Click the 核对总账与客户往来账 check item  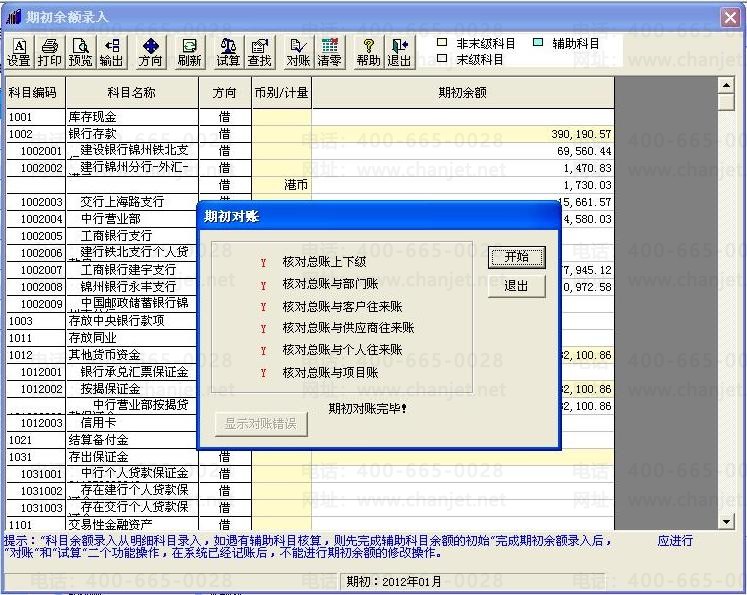click(342, 306)
